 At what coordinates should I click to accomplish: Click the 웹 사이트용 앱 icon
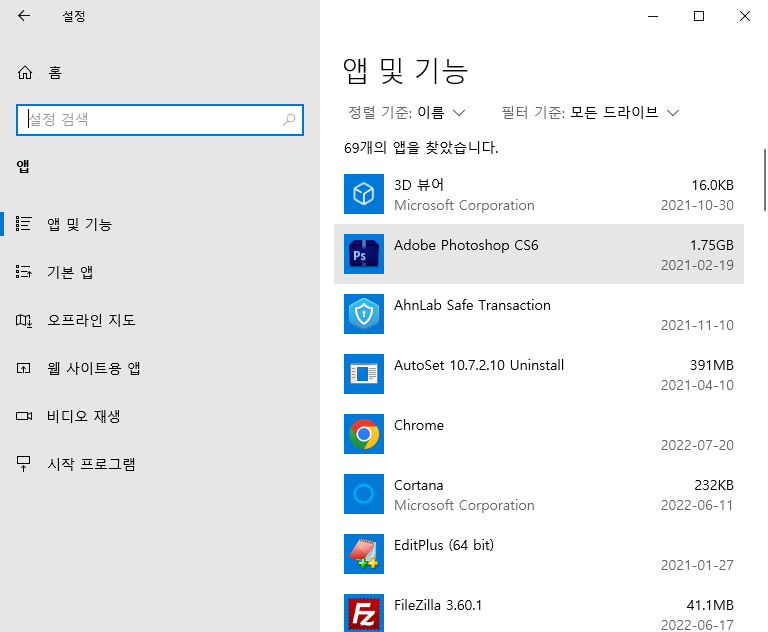(24, 368)
